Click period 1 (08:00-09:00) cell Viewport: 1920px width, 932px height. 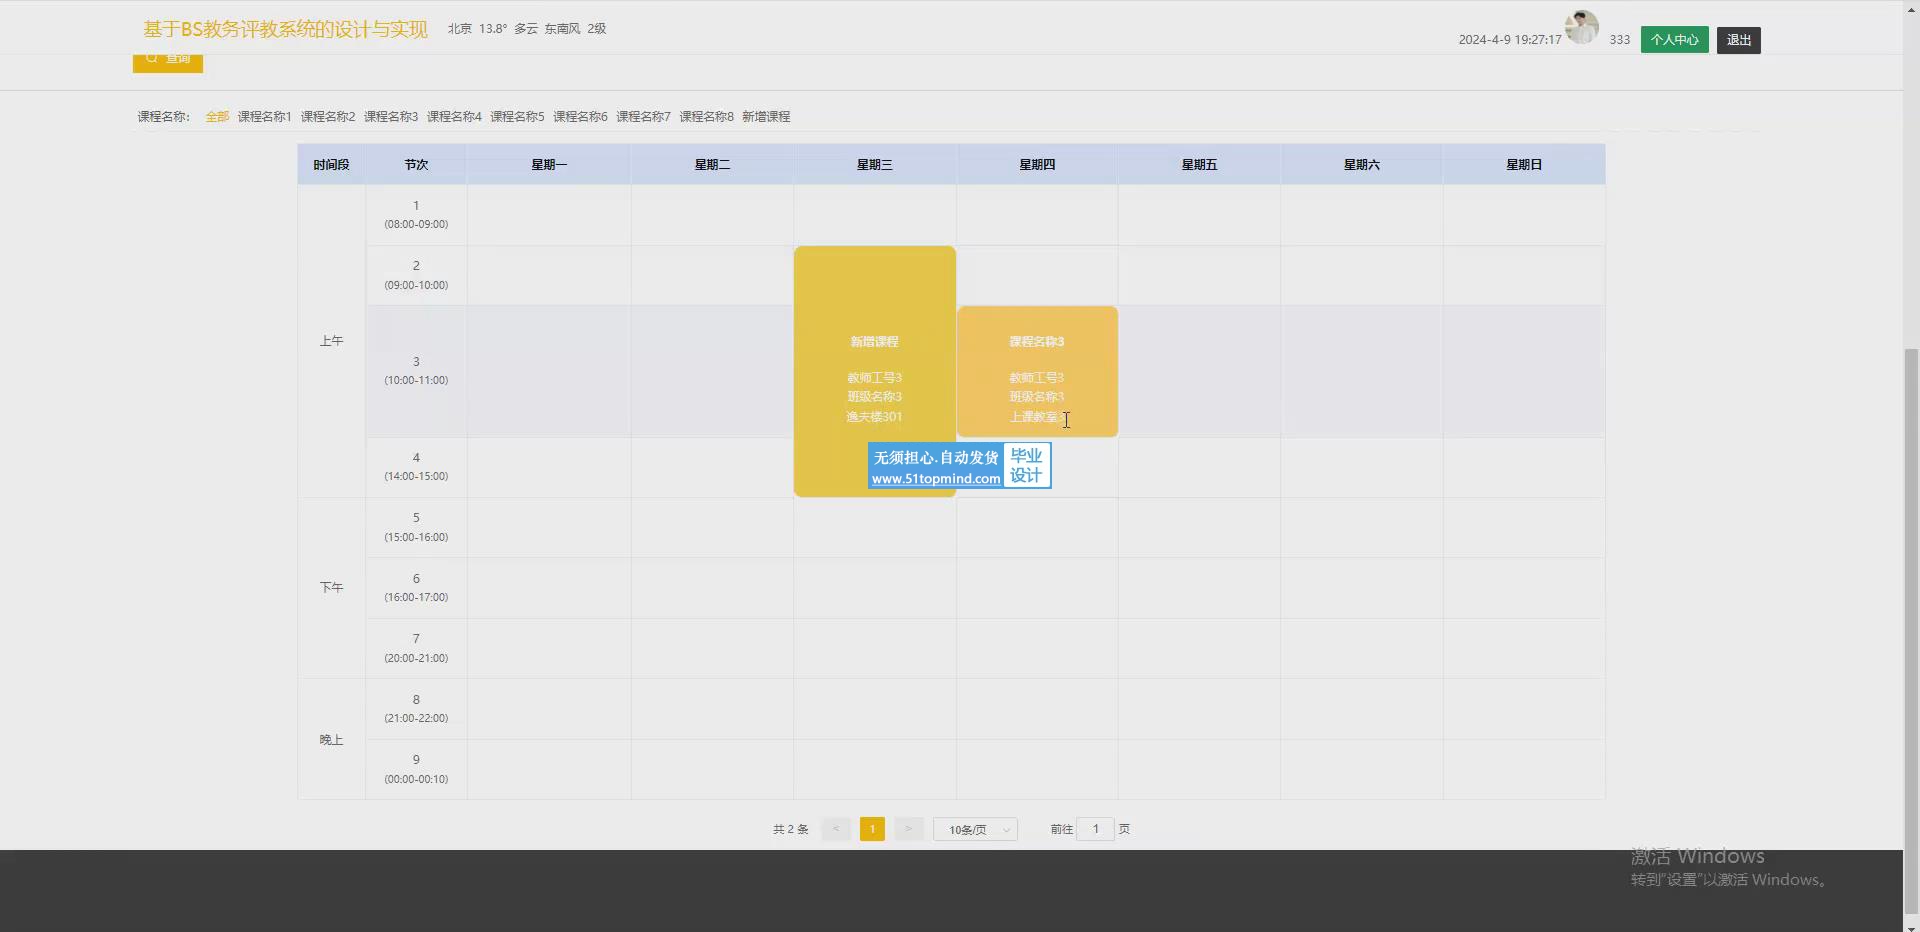pos(416,215)
